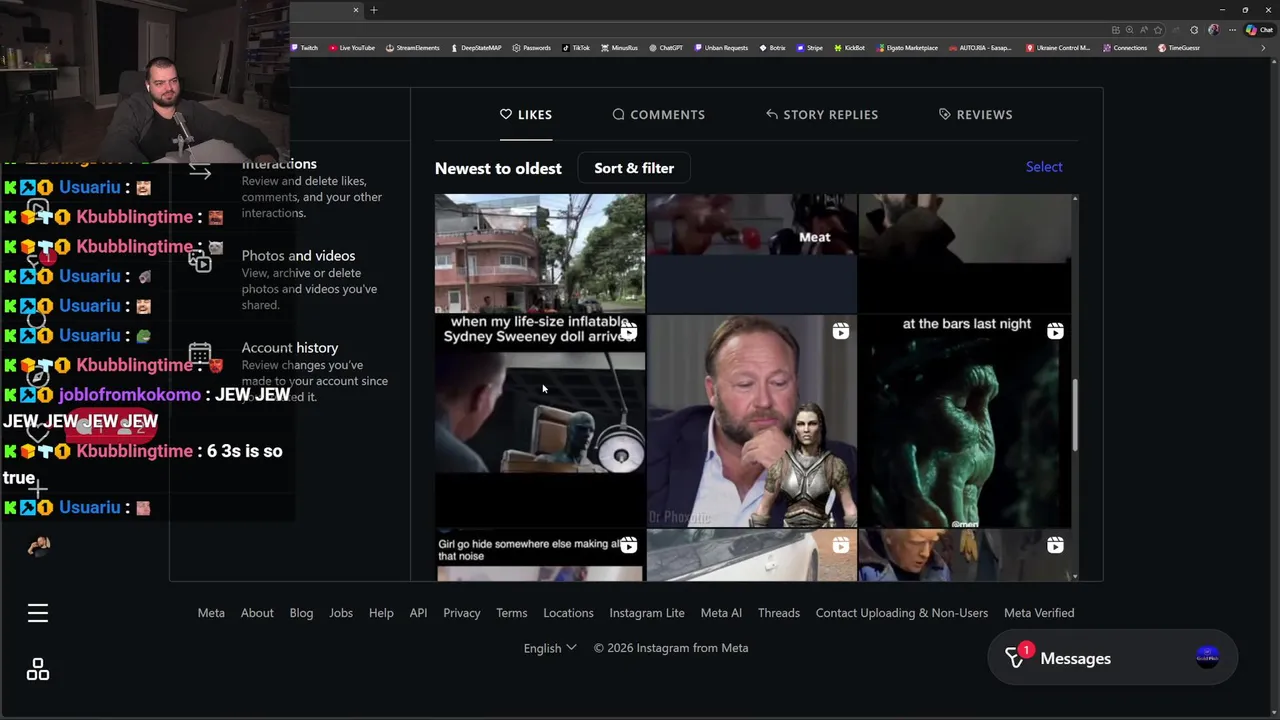Open the ChatGPT bookmark
The image size is (1280, 720).
pos(666,48)
